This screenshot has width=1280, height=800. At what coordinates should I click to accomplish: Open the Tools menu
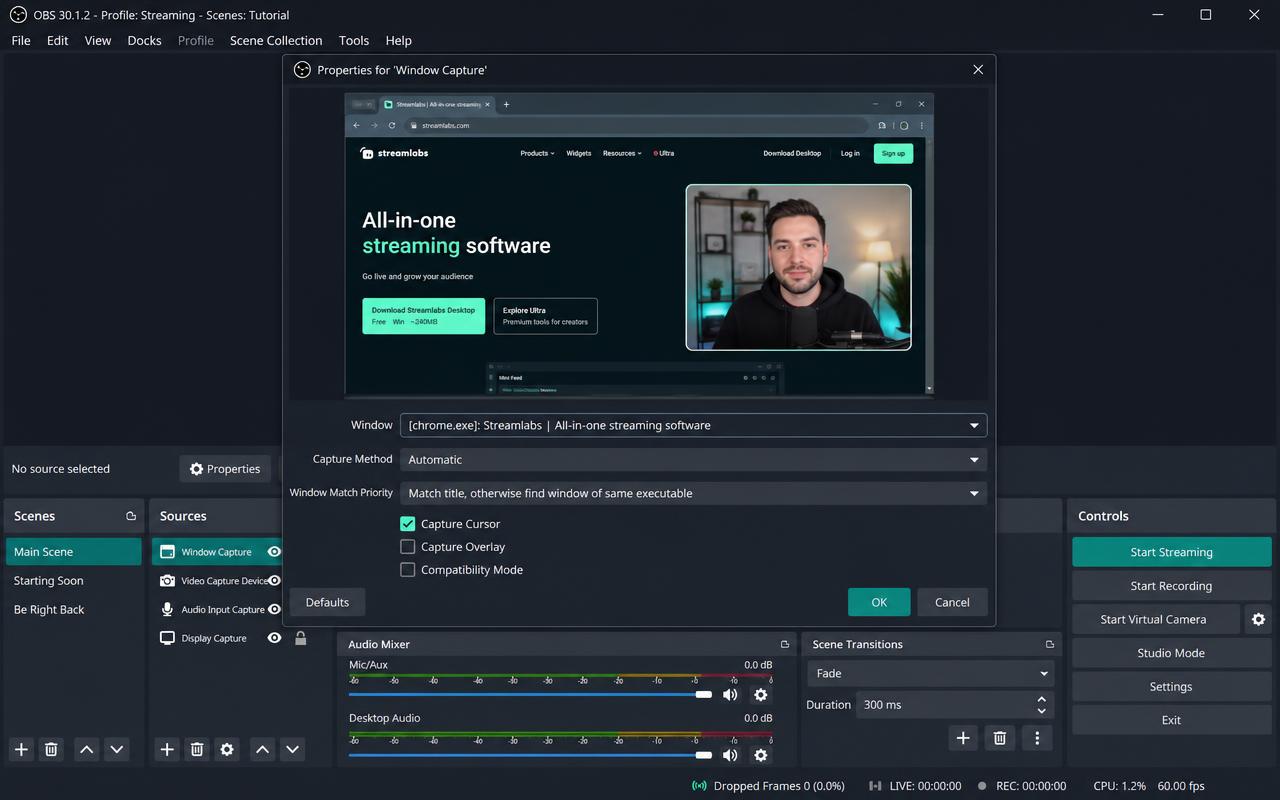[354, 41]
